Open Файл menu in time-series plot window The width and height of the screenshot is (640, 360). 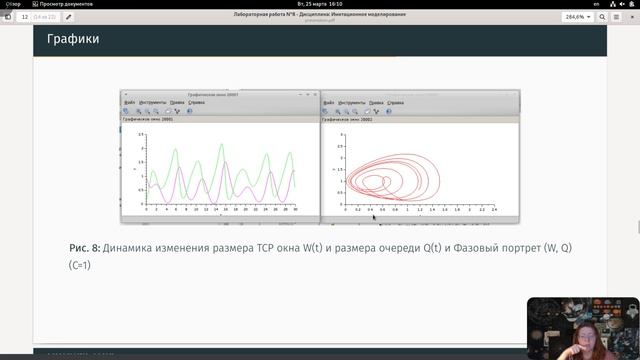coord(129,102)
